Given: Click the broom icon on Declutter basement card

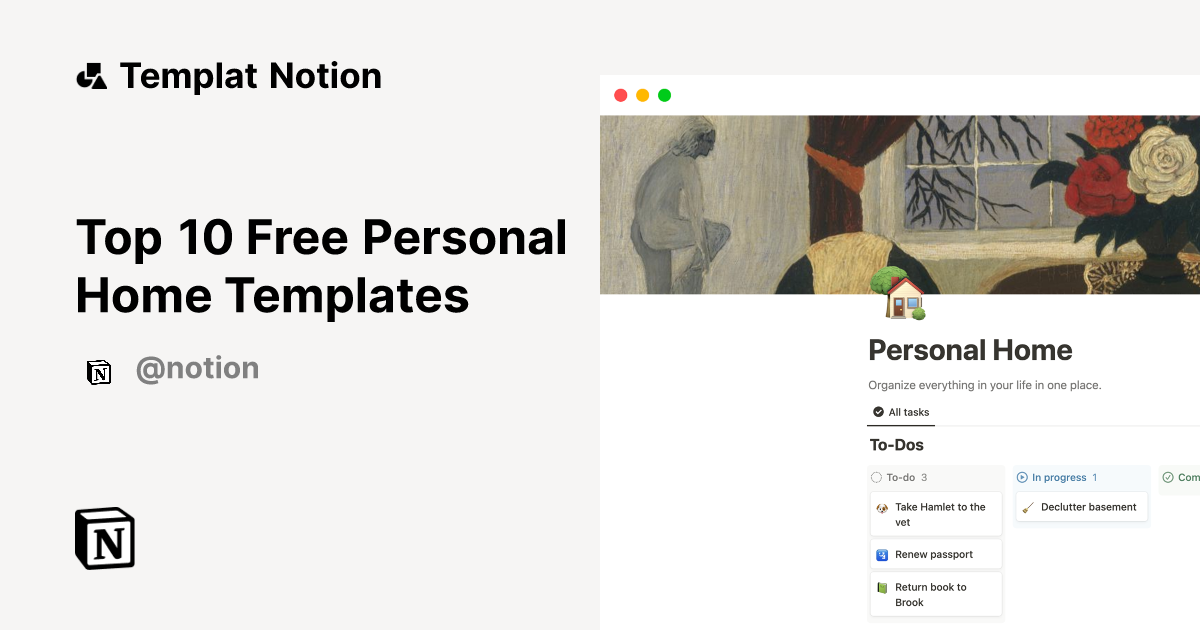Looking at the screenshot, I should pyautogui.click(x=1029, y=507).
